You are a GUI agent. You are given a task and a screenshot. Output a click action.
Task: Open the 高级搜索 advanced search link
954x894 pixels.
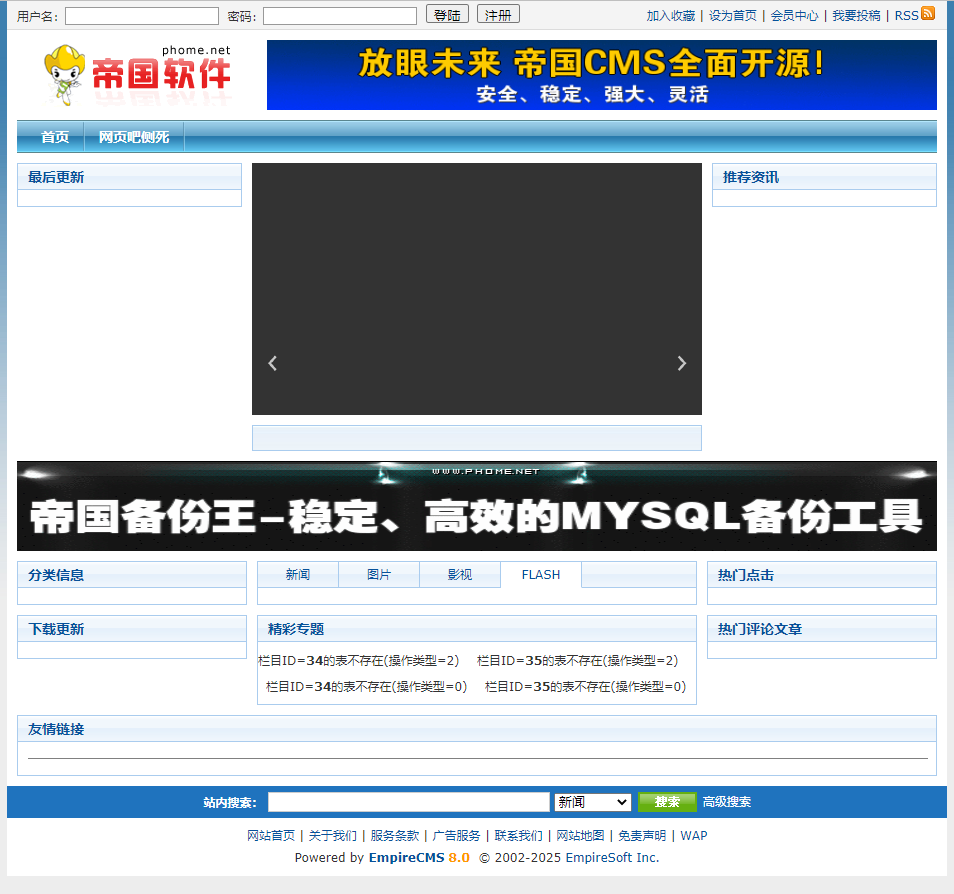pos(727,802)
